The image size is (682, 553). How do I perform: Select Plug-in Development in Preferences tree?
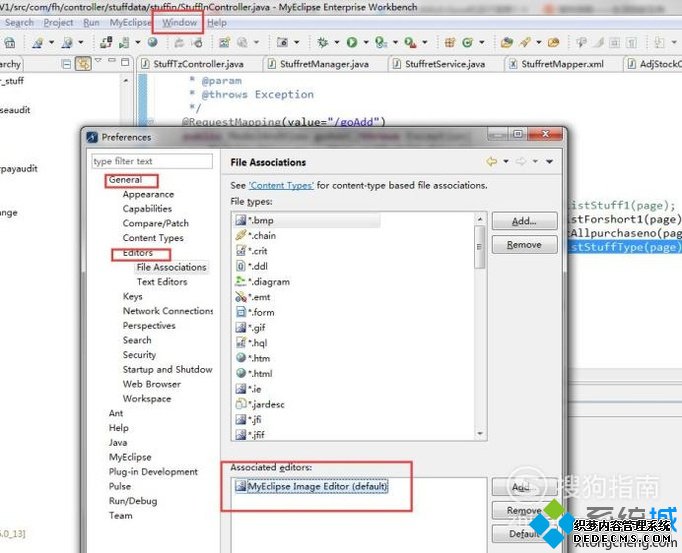point(153,472)
